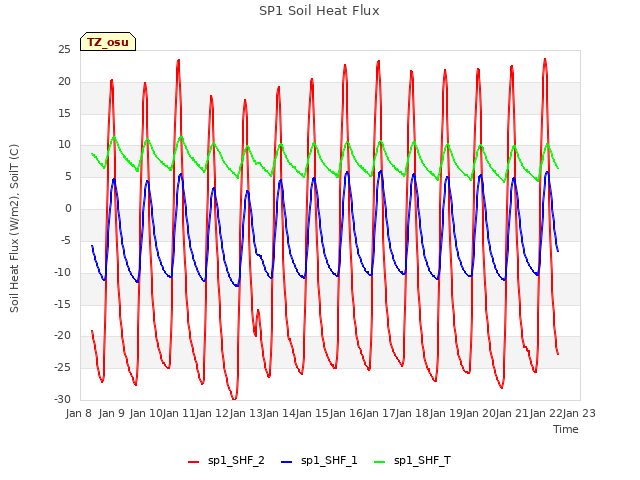Toggle the sp1_SHF_2 legend entry

(226, 461)
